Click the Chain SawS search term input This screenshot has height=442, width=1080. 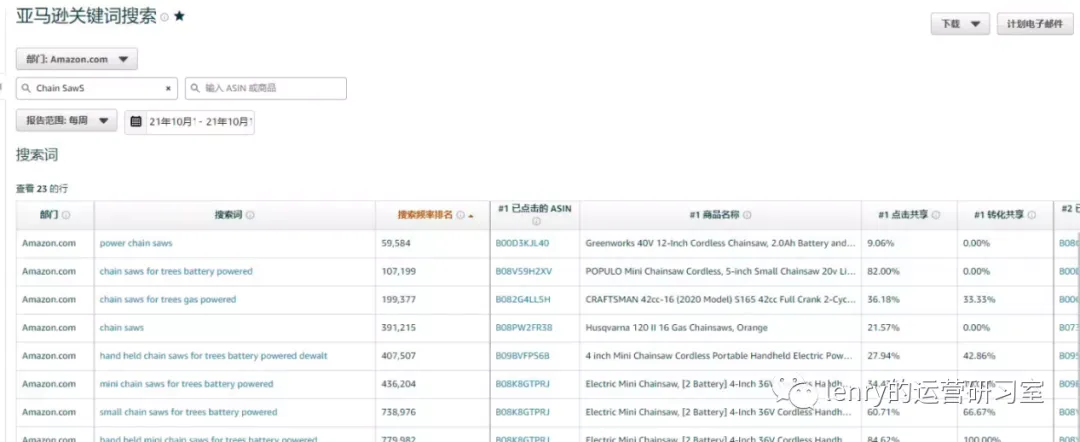click(97, 89)
